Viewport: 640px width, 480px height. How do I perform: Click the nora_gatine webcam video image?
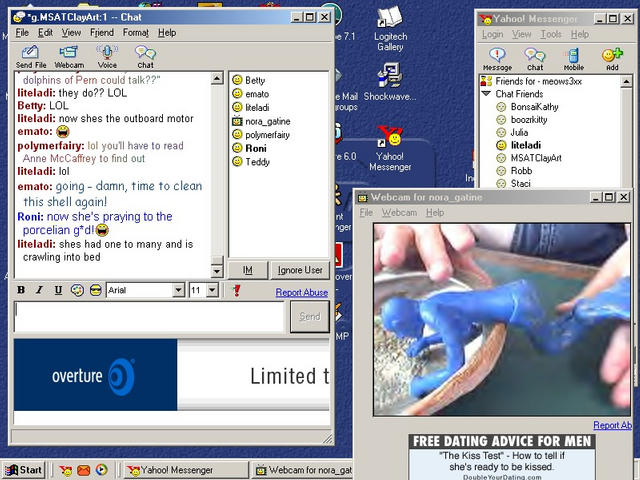502,320
